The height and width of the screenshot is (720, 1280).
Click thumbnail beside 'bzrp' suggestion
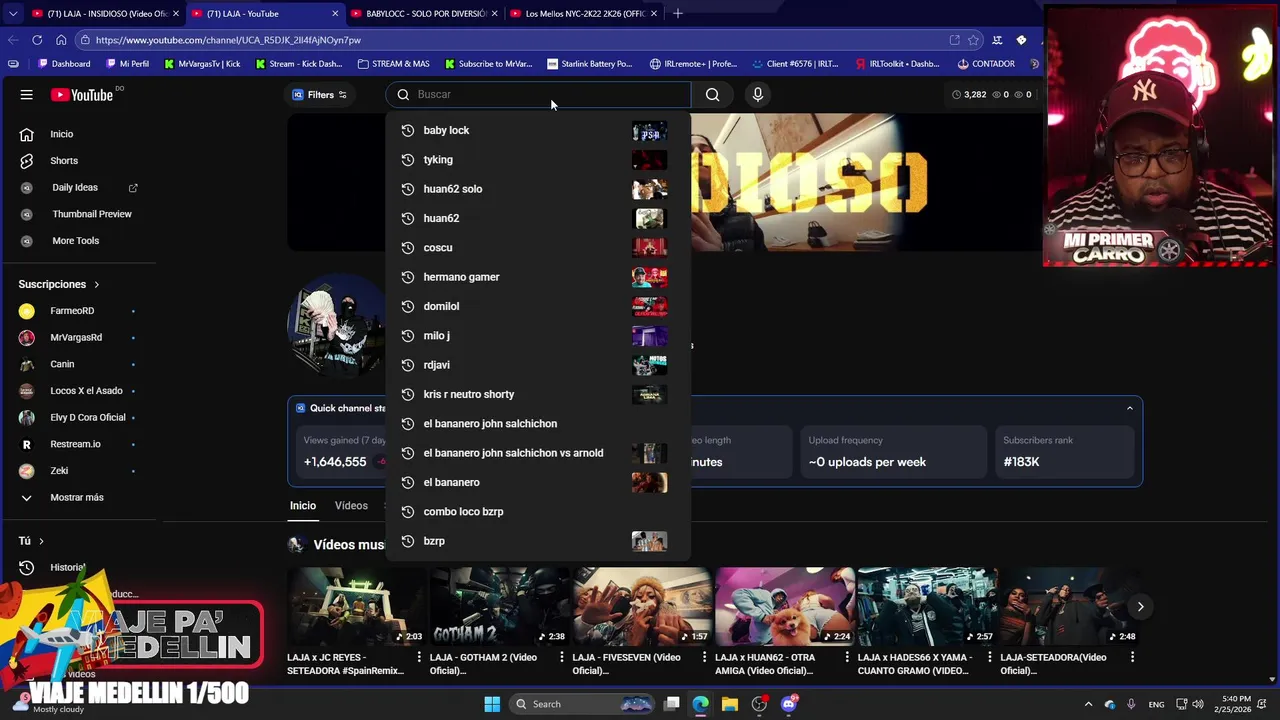tap(649, 541)
